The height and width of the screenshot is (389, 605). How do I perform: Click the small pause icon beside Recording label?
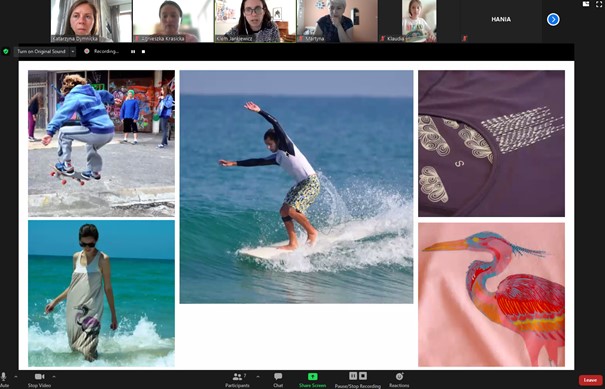[x=133, y=52]
